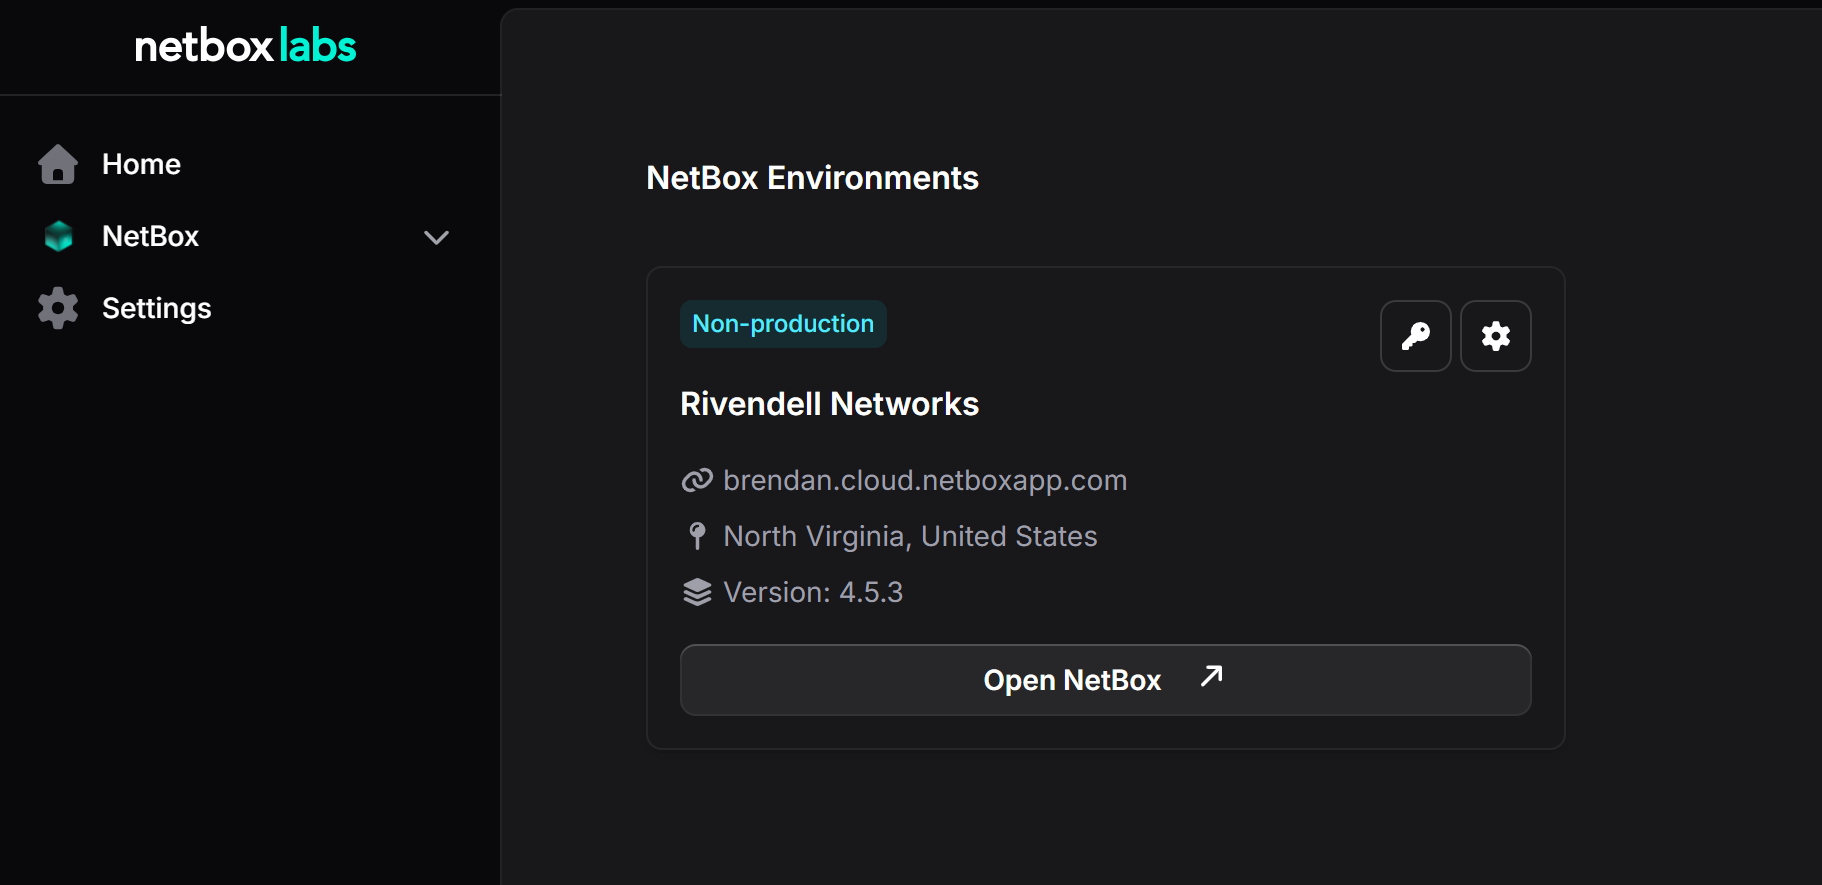
Task: Click the Non-production environment badge
Action: point(783,324)
